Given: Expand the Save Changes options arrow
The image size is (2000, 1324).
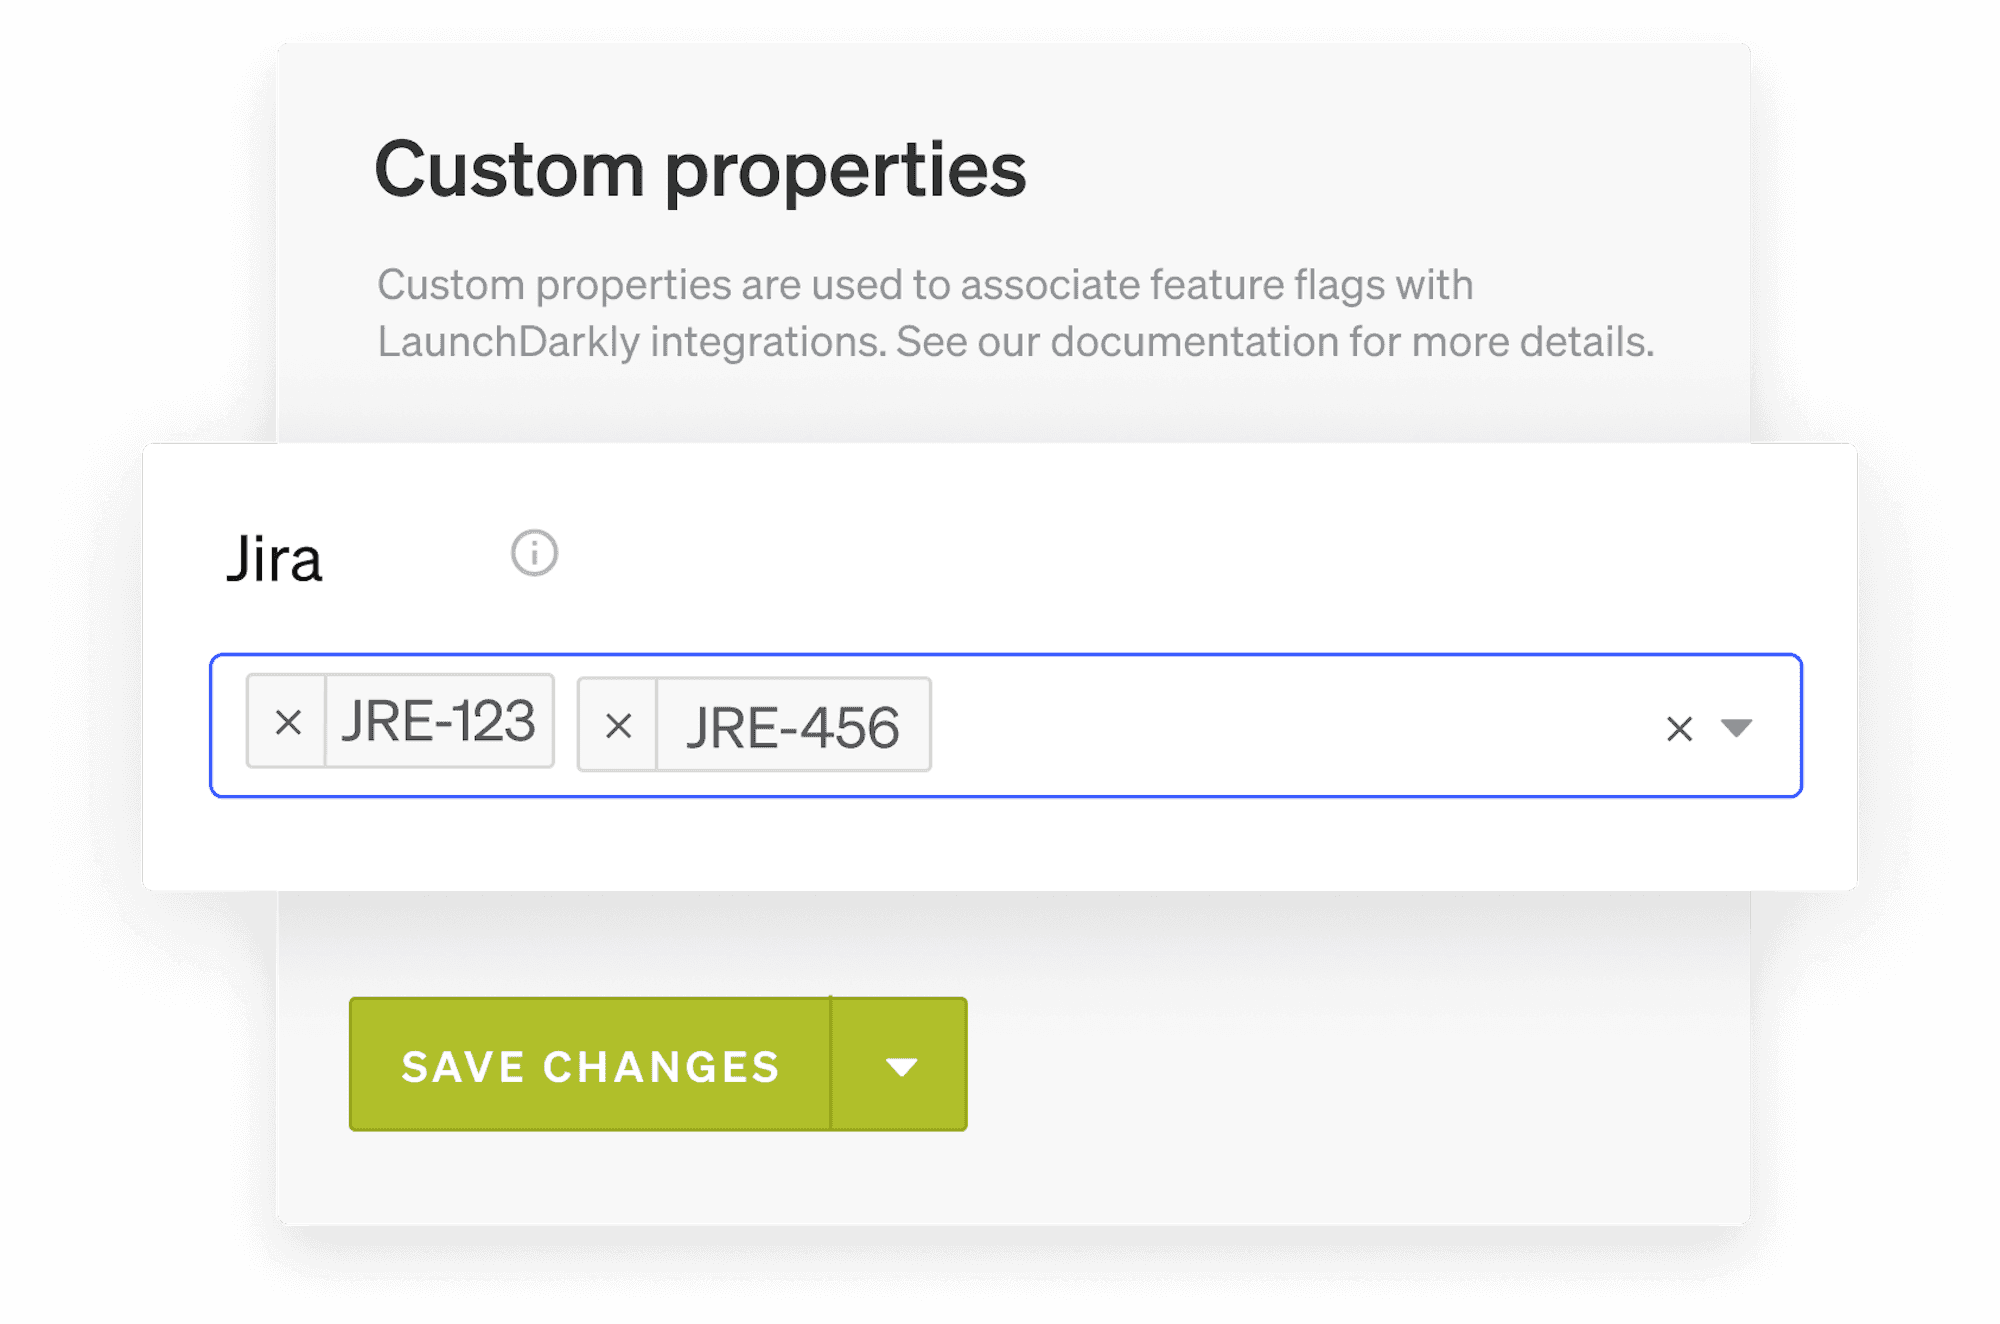Looking at the screenshot, I should pyautogui.click(x=899, y=1064).
